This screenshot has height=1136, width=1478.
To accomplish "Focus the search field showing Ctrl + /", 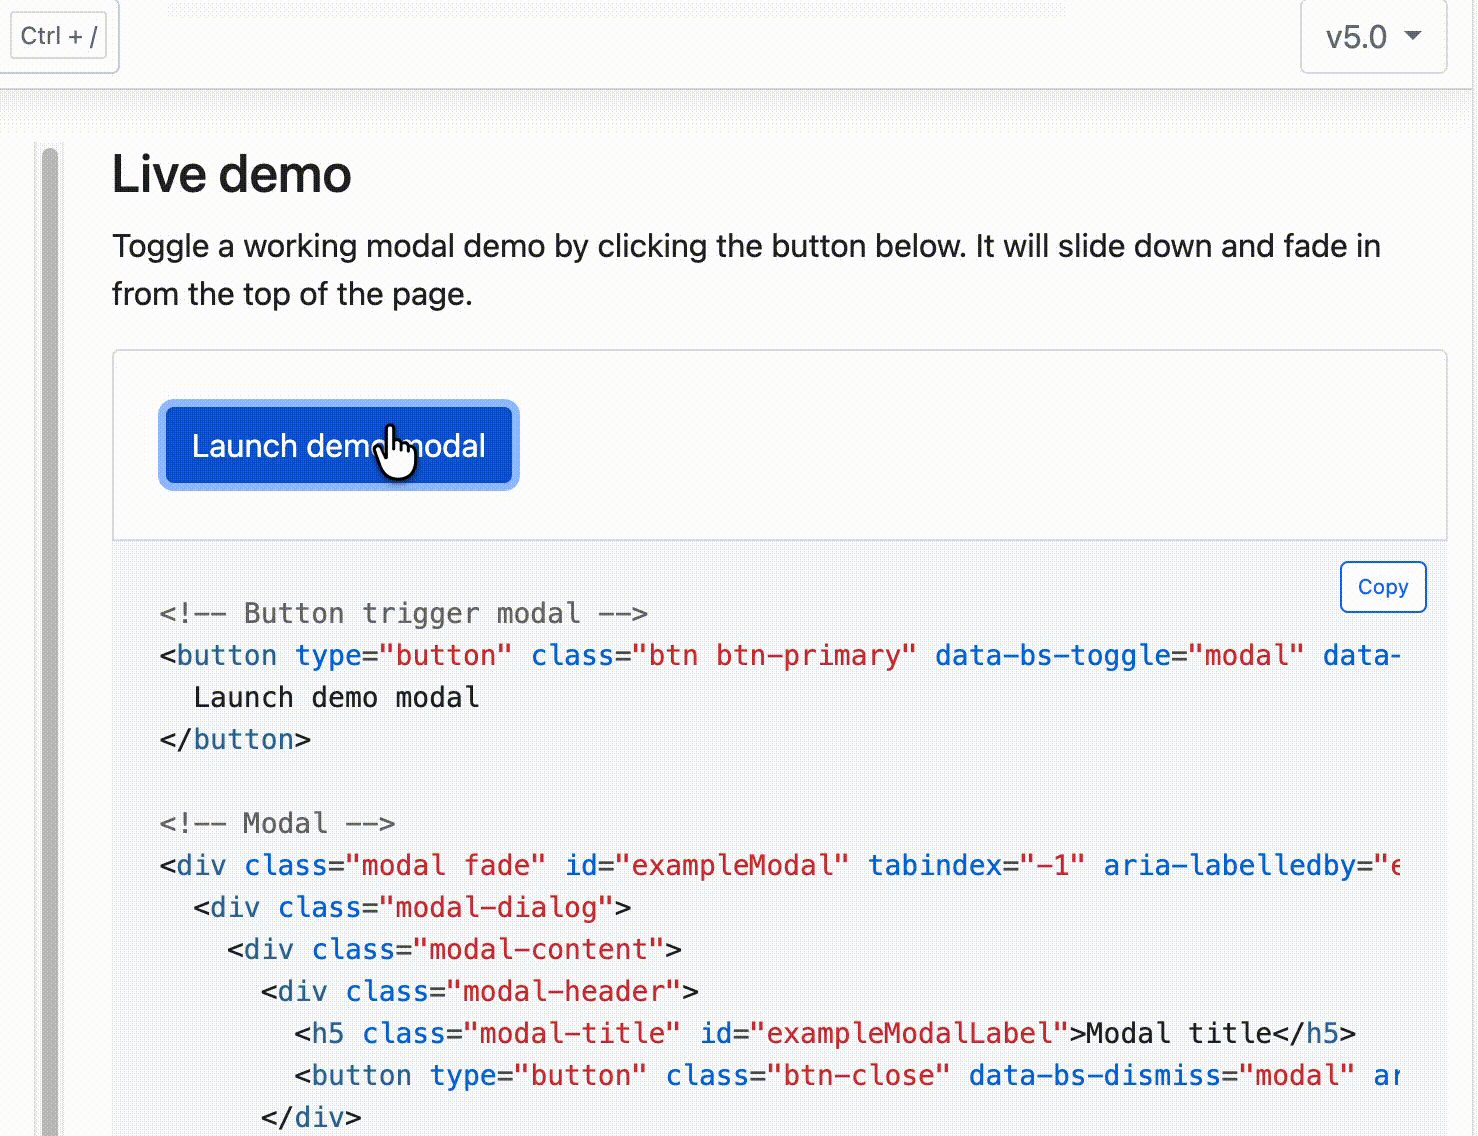I will (x=59, y=36).
